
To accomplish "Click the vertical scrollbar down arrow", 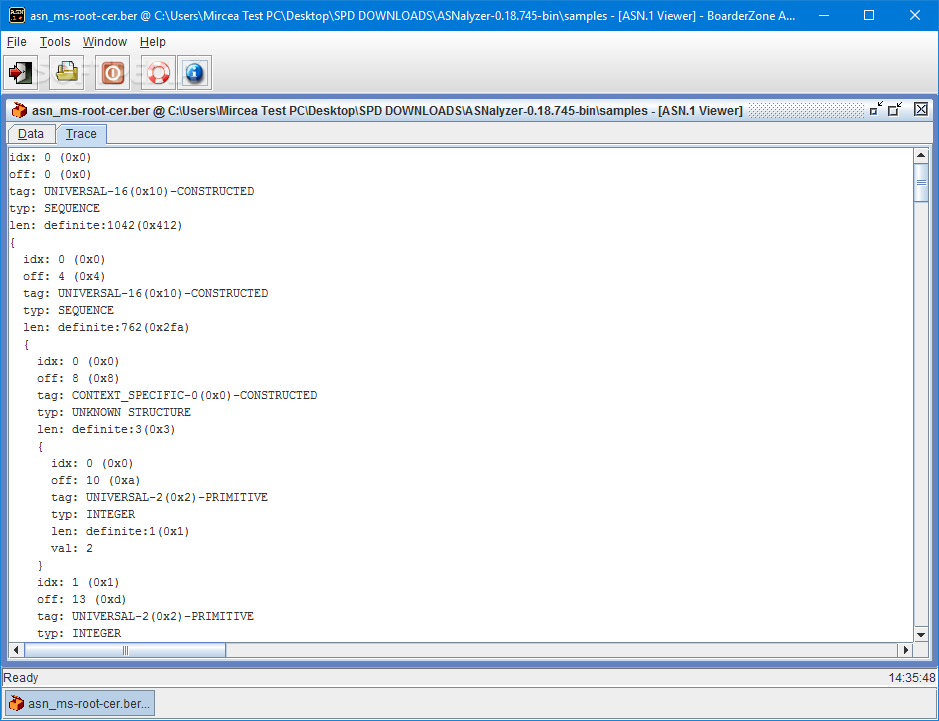I will [x=921, y=635].
